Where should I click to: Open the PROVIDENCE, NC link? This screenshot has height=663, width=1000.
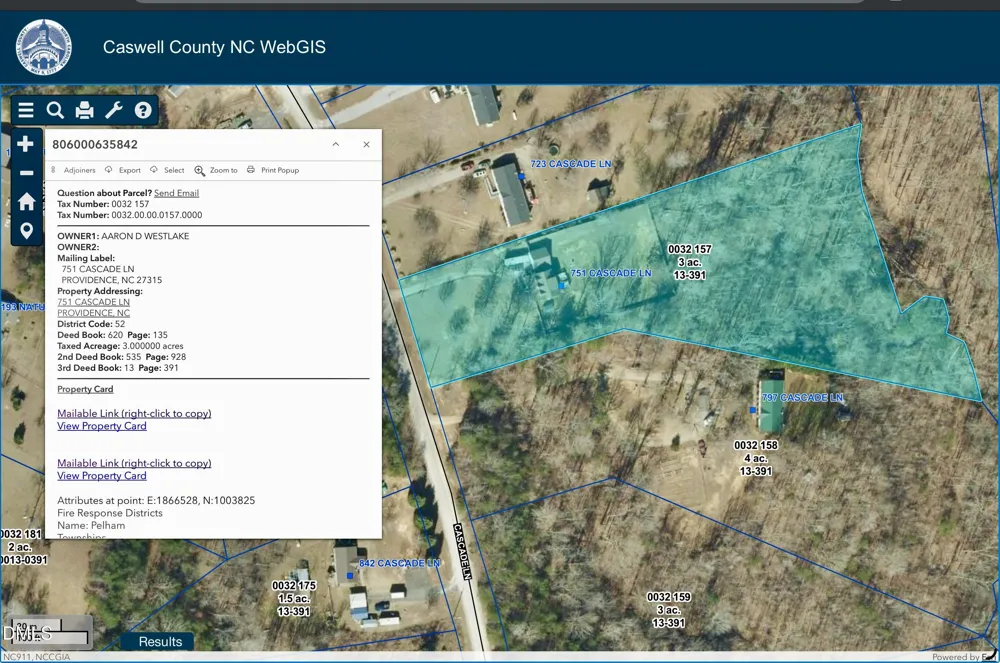pyautogui.click(x=93, y=312)
